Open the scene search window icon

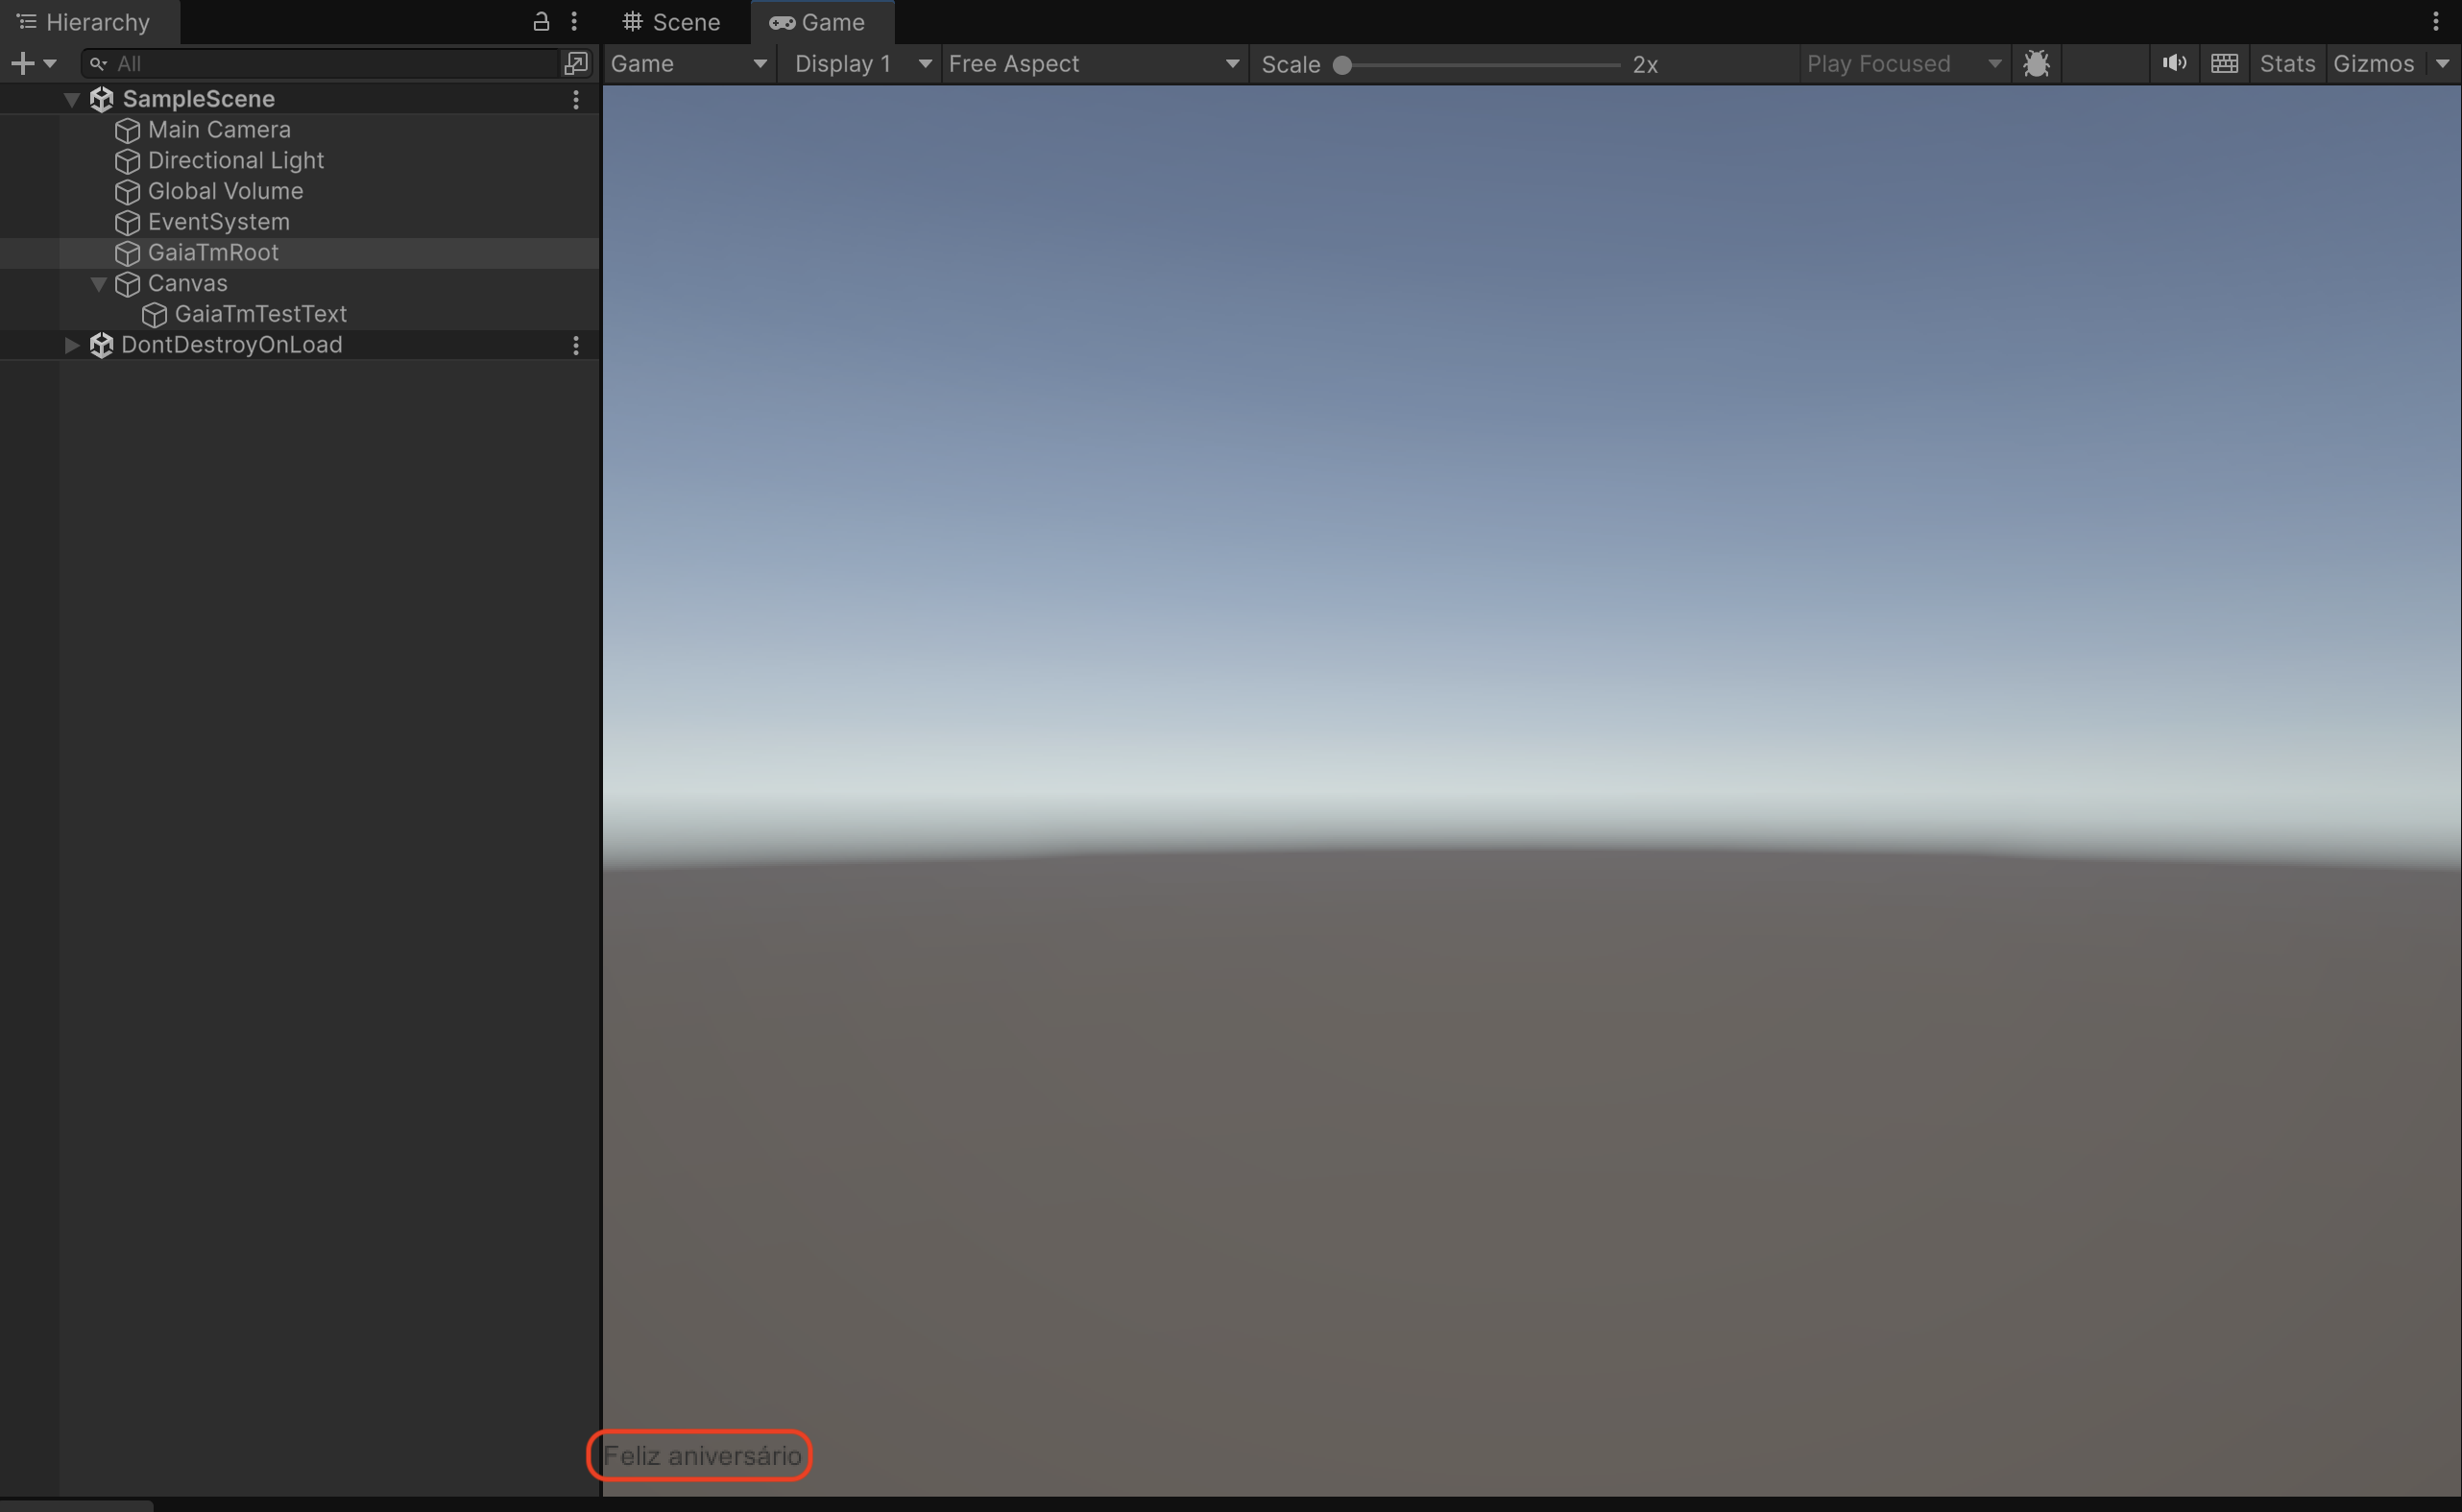coord(576,63)
